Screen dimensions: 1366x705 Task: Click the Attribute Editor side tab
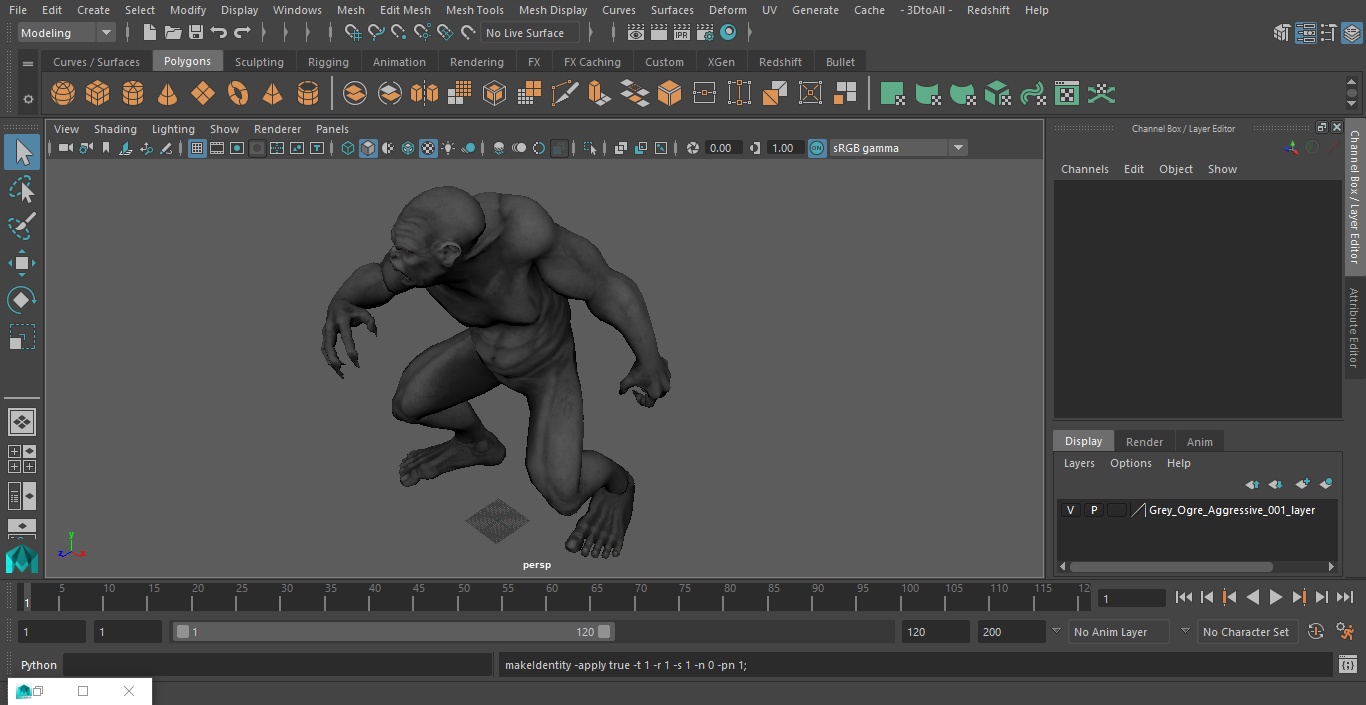[x=1355, y=327]
